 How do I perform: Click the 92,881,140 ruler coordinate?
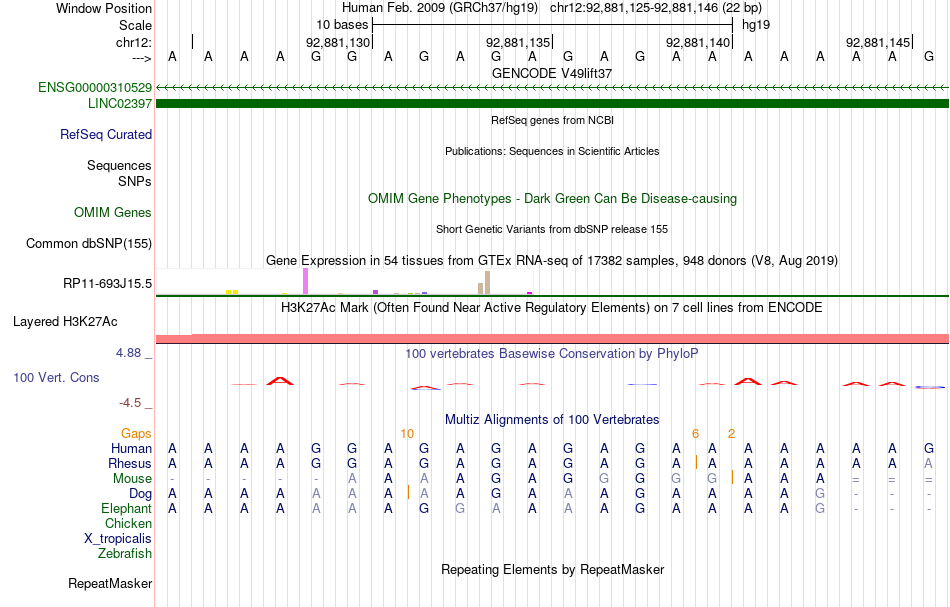697,42
